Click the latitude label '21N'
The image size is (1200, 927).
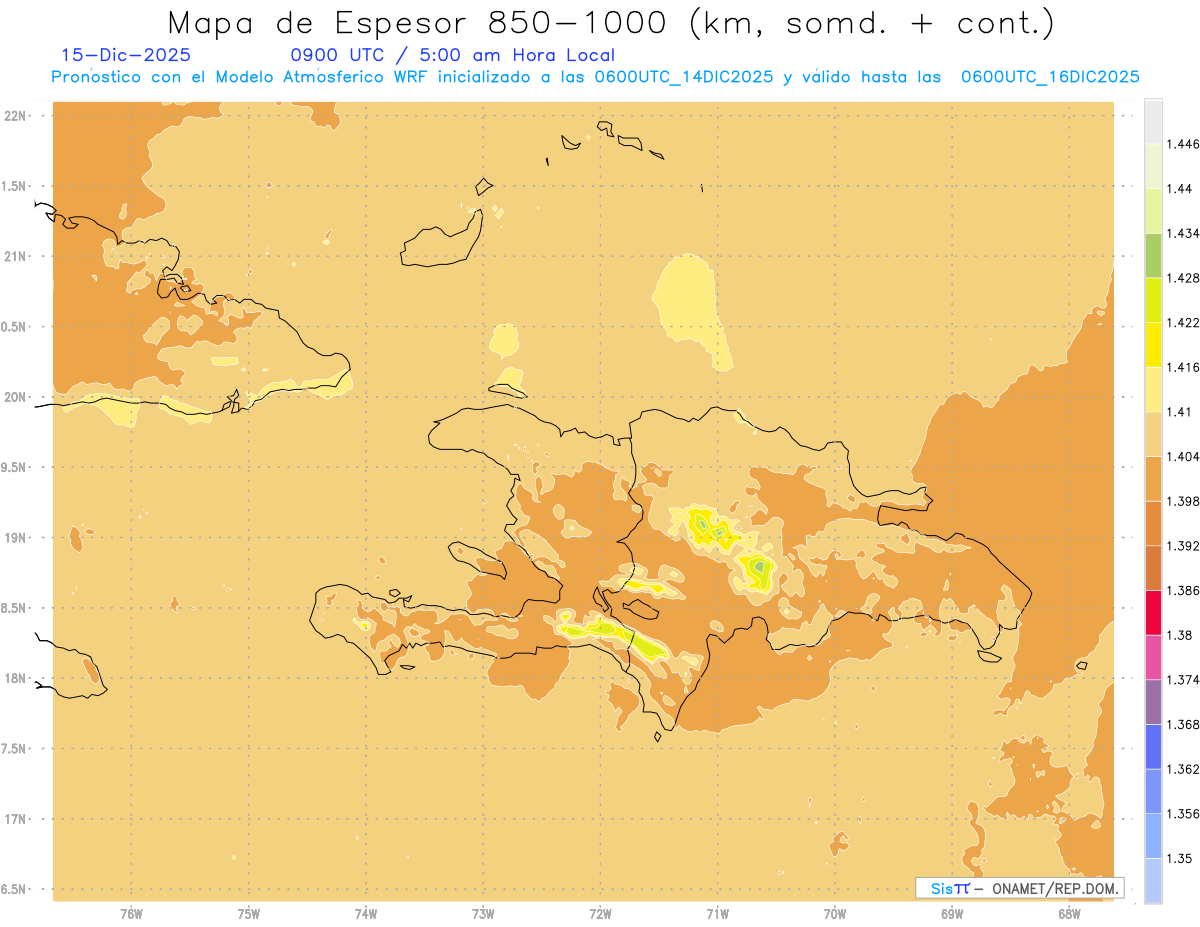coord(15,257)
